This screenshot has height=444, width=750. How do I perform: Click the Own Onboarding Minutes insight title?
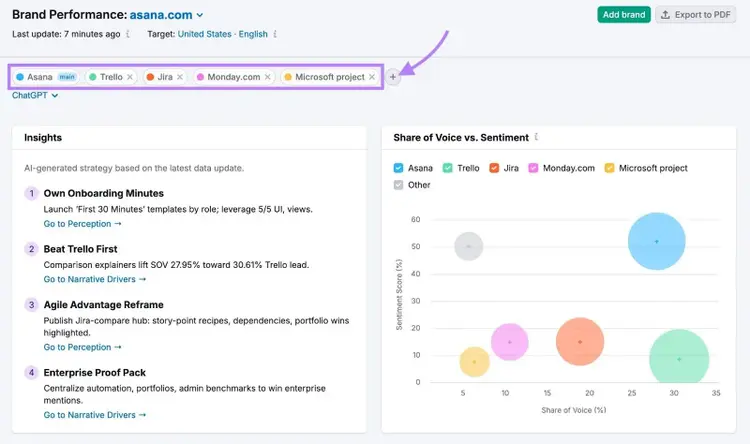click(x=103, y=193)
